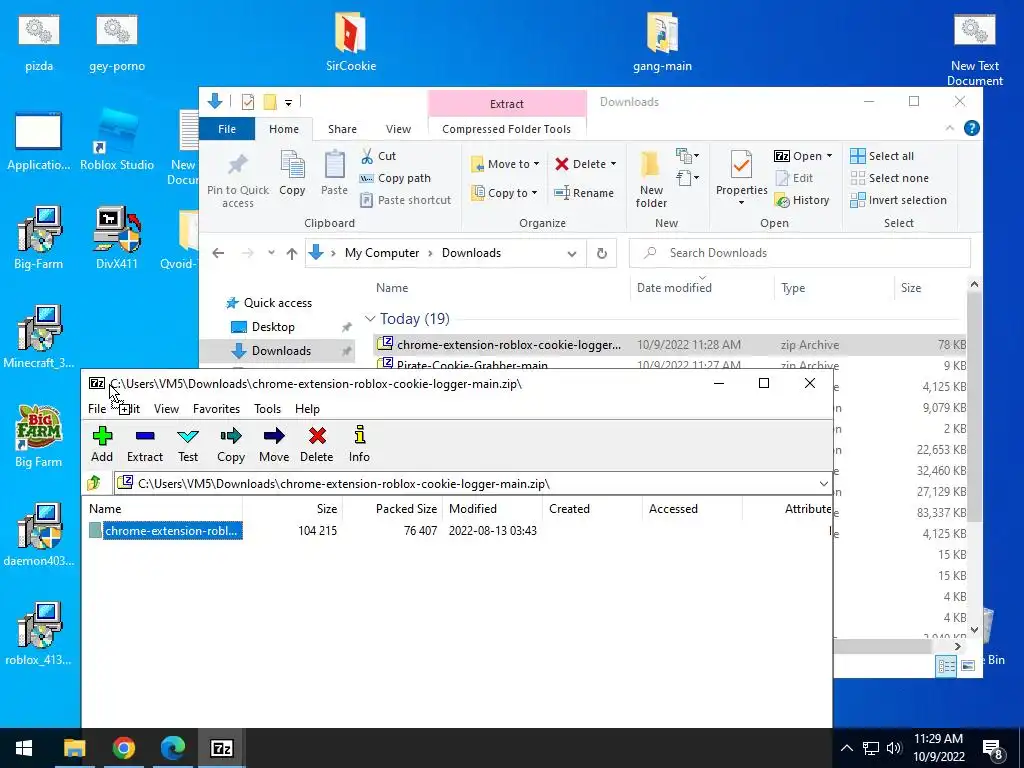Click Copy path in the Explorer ribbon
The width and height of the screenshot is (1024, 768).
tap(396, 178)
